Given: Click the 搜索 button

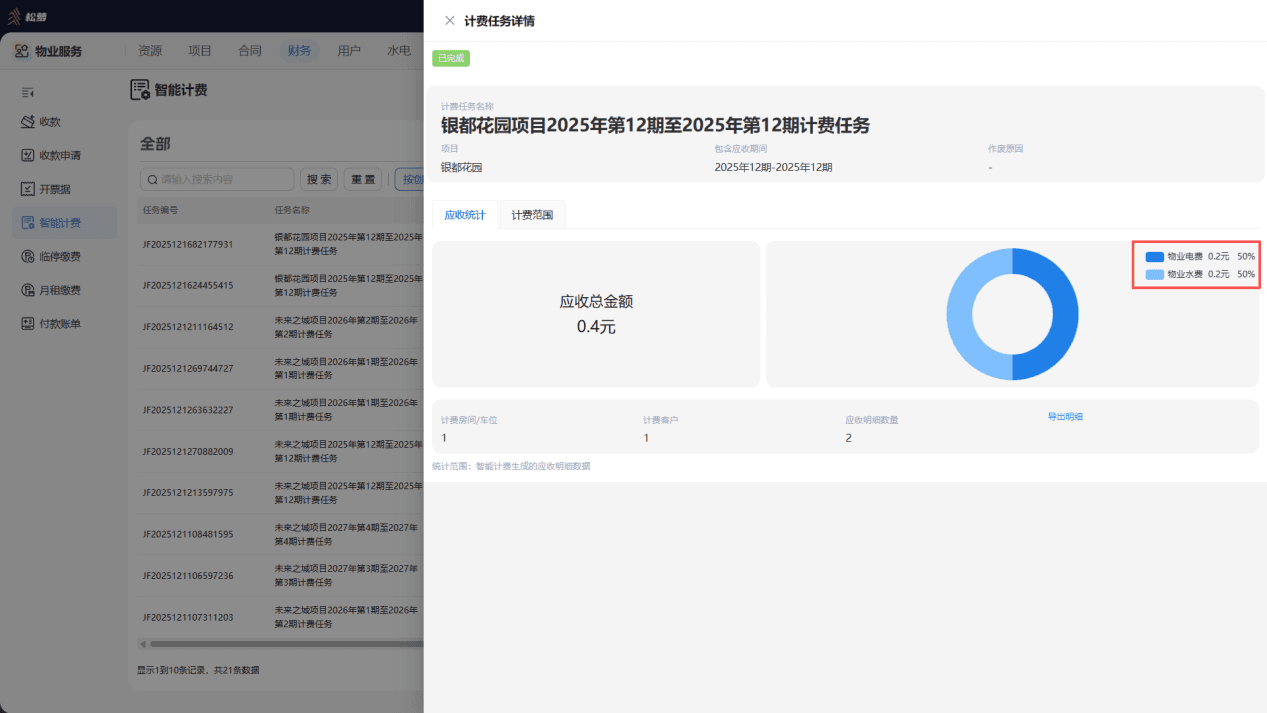Looking at the screenshot, I should pyautogui.click(x=319, y=179).
